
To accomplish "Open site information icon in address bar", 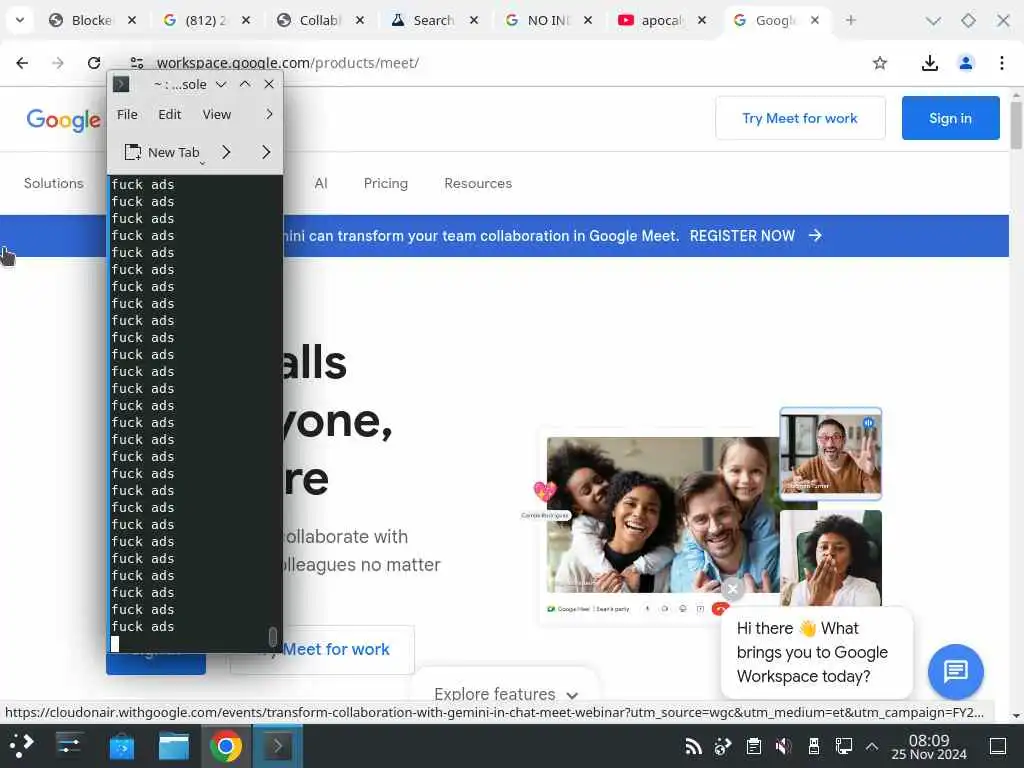I will (x=136, y=63).
